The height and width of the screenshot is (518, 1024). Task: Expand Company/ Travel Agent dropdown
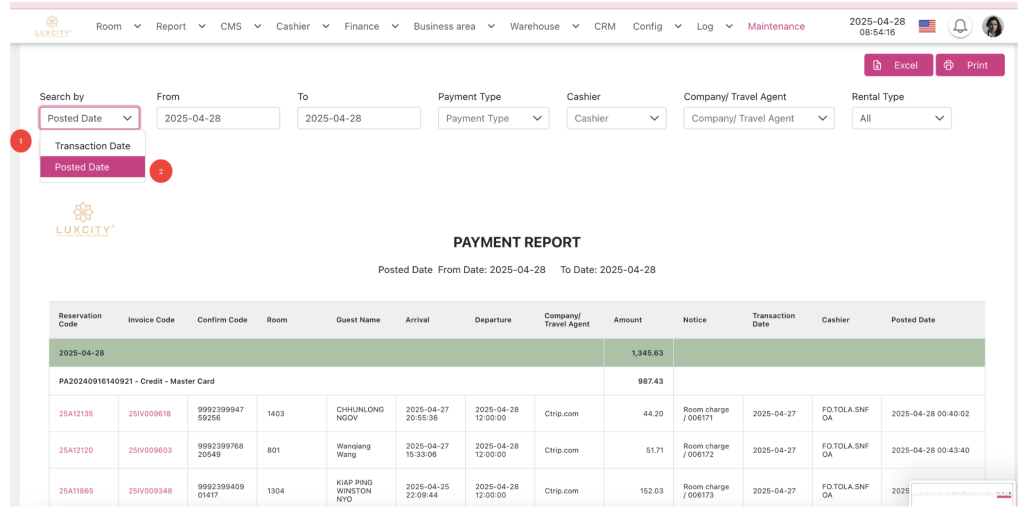pos(759,118)
